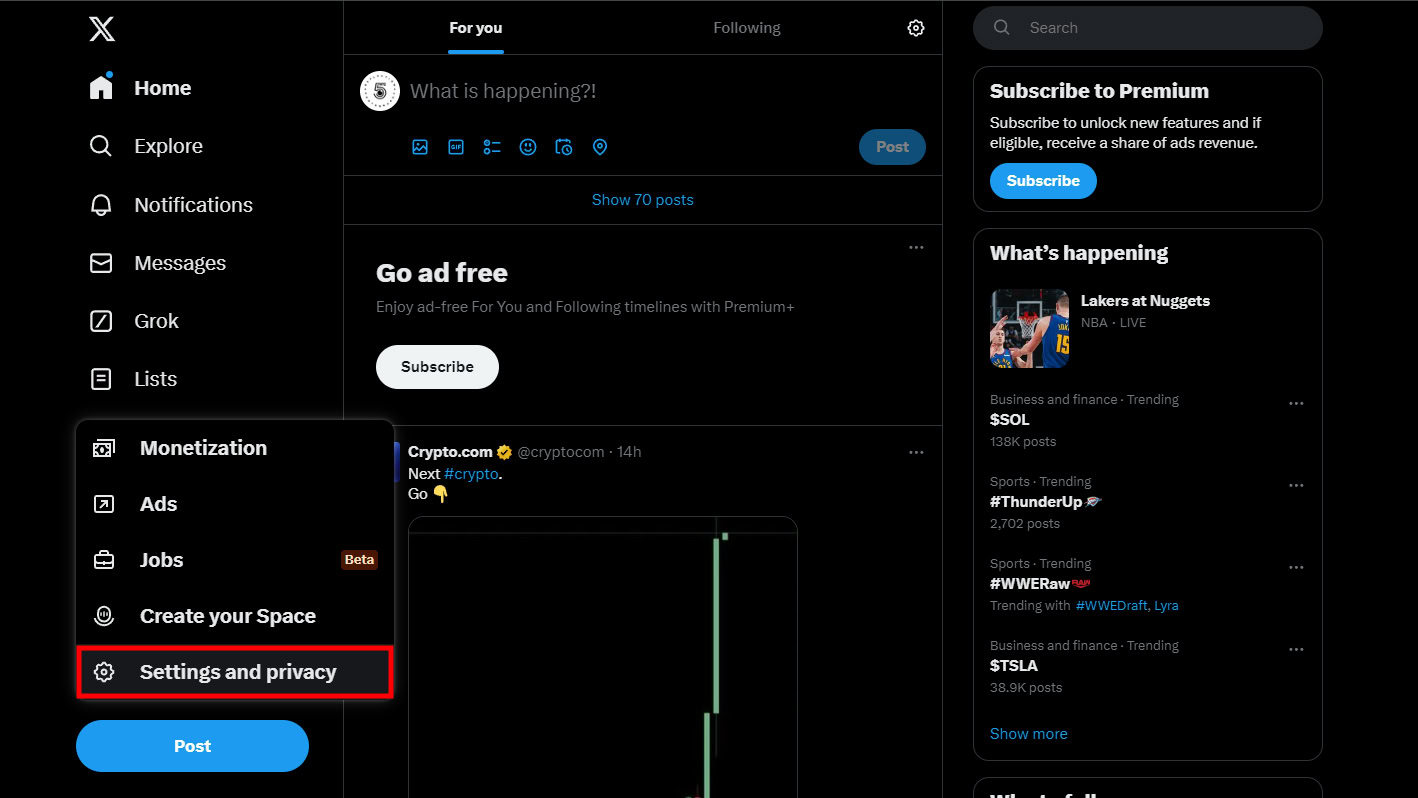Switch to the Following tab
Screen dimensions: 1418x798
click(746, 28)
